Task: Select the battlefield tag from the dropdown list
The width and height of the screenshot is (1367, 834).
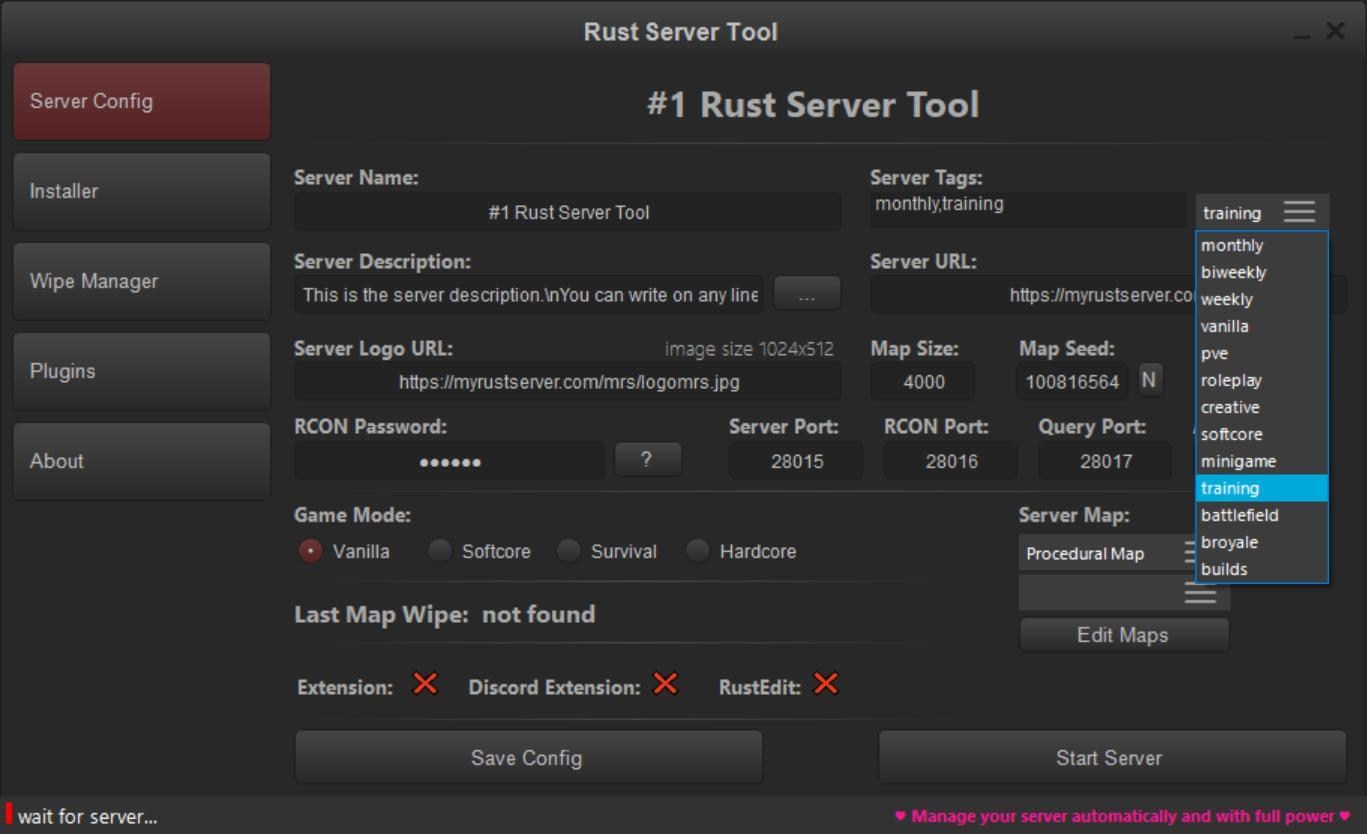Action: coord(1240,514)
